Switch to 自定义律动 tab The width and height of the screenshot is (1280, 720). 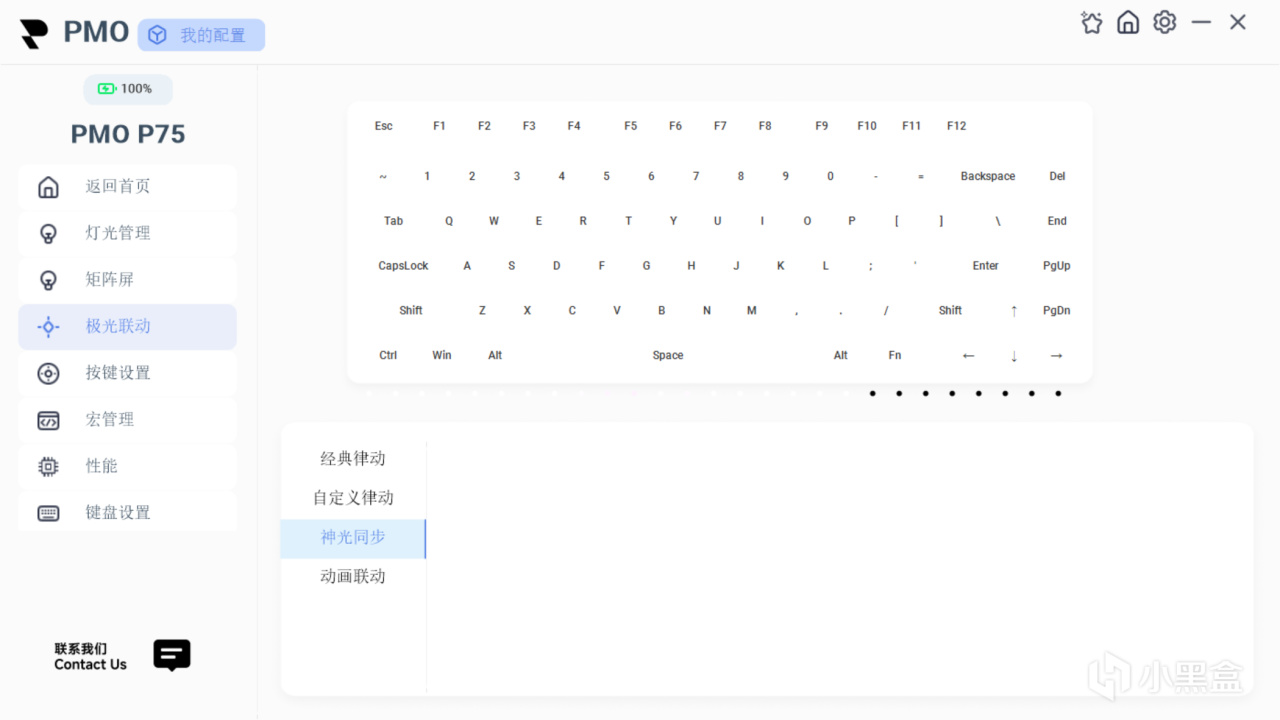click(353, 498)
